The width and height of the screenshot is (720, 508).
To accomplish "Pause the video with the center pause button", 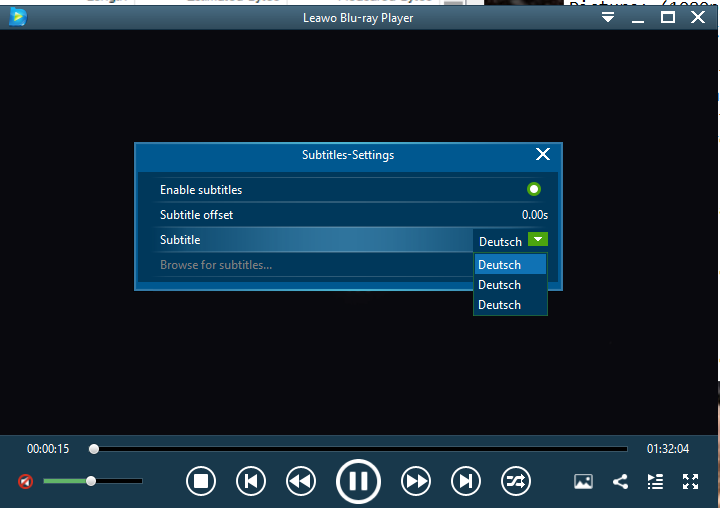I will pyautogui.click(x=358, y=481).
